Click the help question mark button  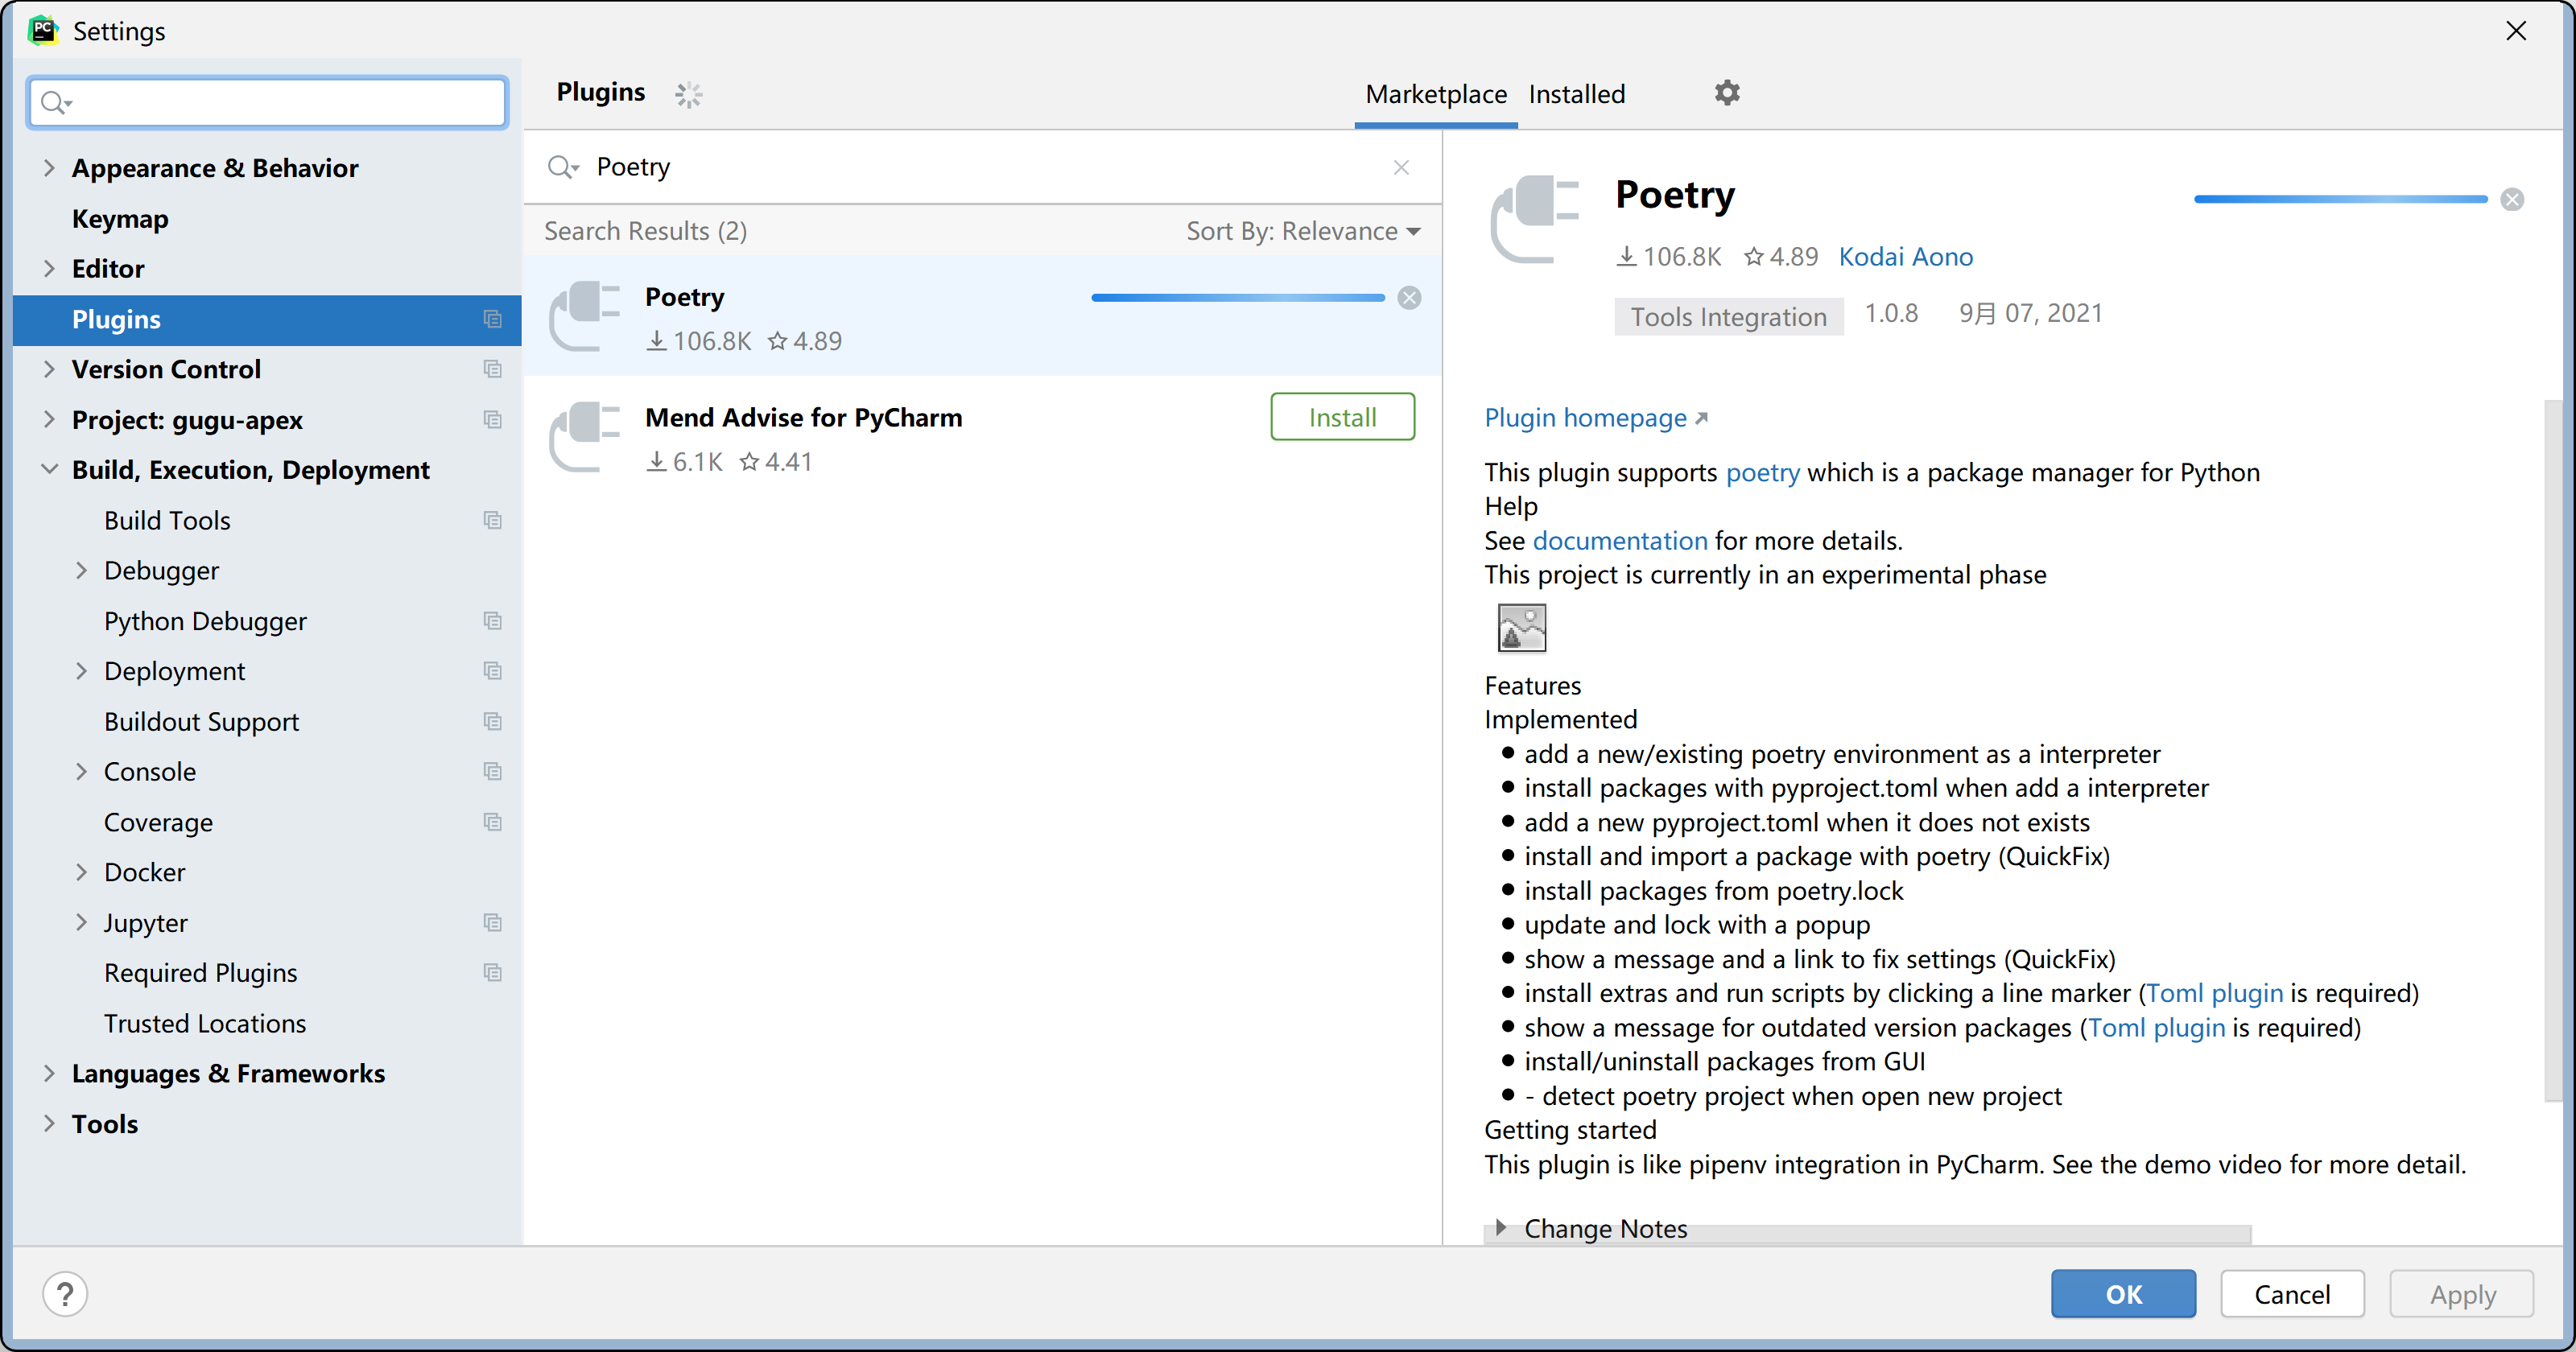(65, 1294)
